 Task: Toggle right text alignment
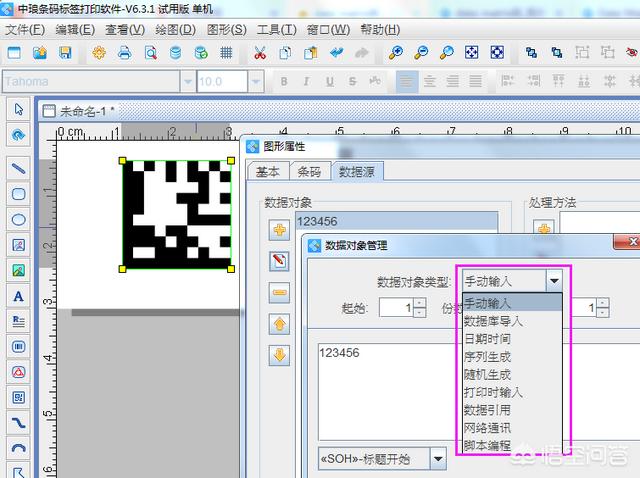[x=452, y=81]
